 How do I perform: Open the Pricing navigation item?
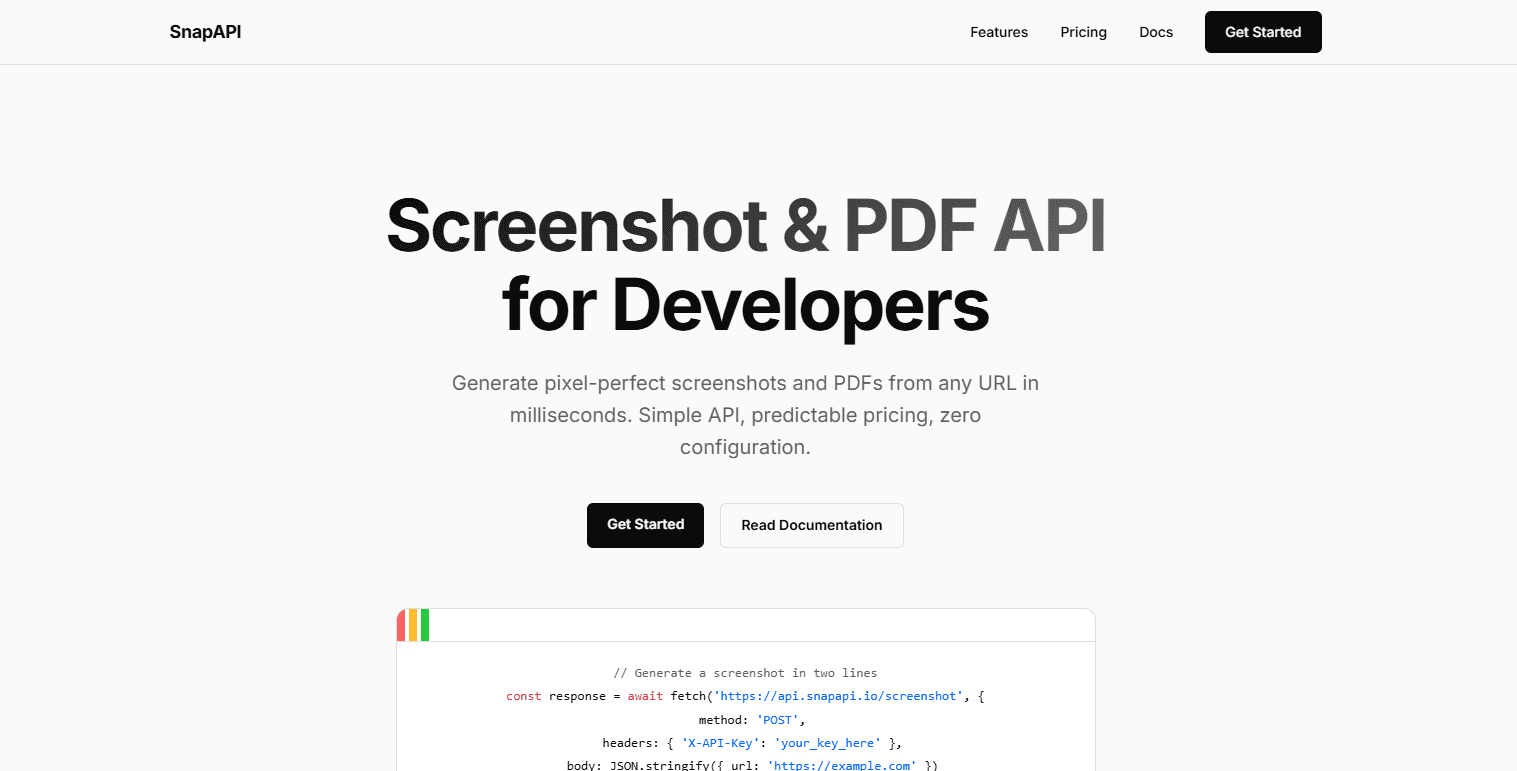(x=1083, y=31)
